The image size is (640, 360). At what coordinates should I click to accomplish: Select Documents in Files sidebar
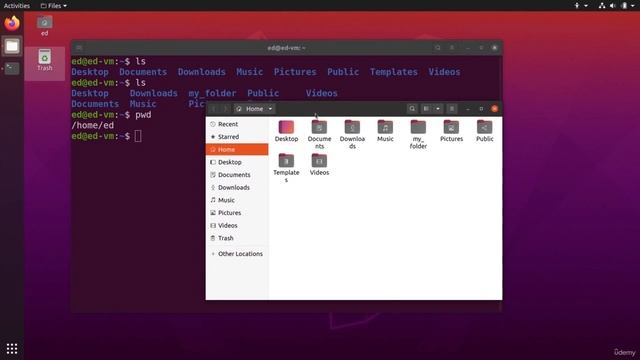(x=237, y=175)
